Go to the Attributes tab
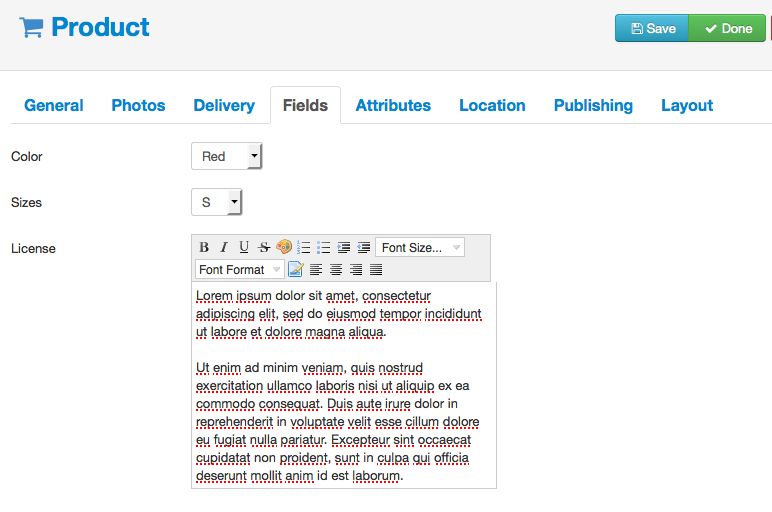 [393, 105]
